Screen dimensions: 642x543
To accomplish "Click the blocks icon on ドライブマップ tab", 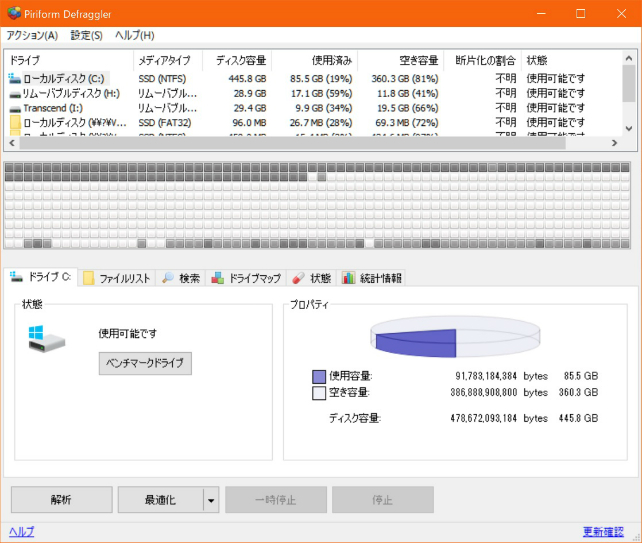I will 217,278.
